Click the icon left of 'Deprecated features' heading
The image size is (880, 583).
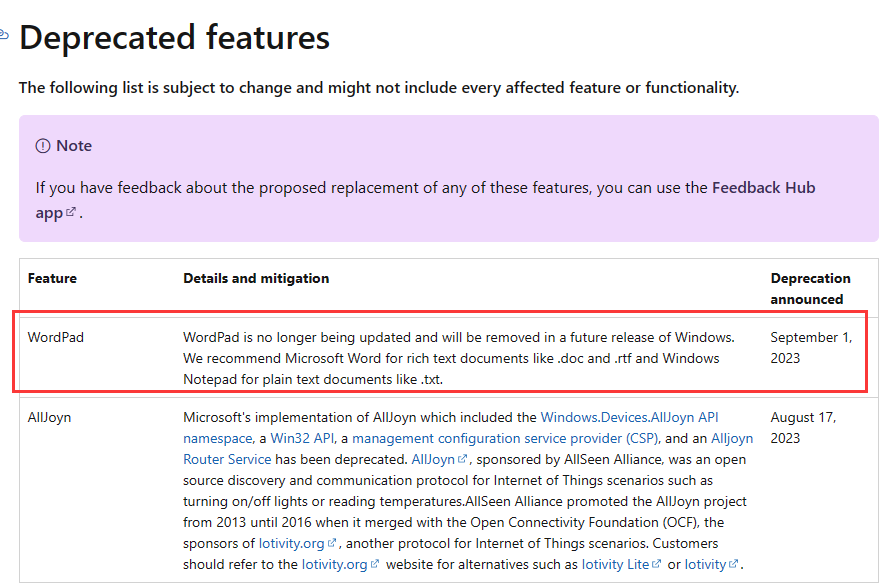tap(3, 35)
